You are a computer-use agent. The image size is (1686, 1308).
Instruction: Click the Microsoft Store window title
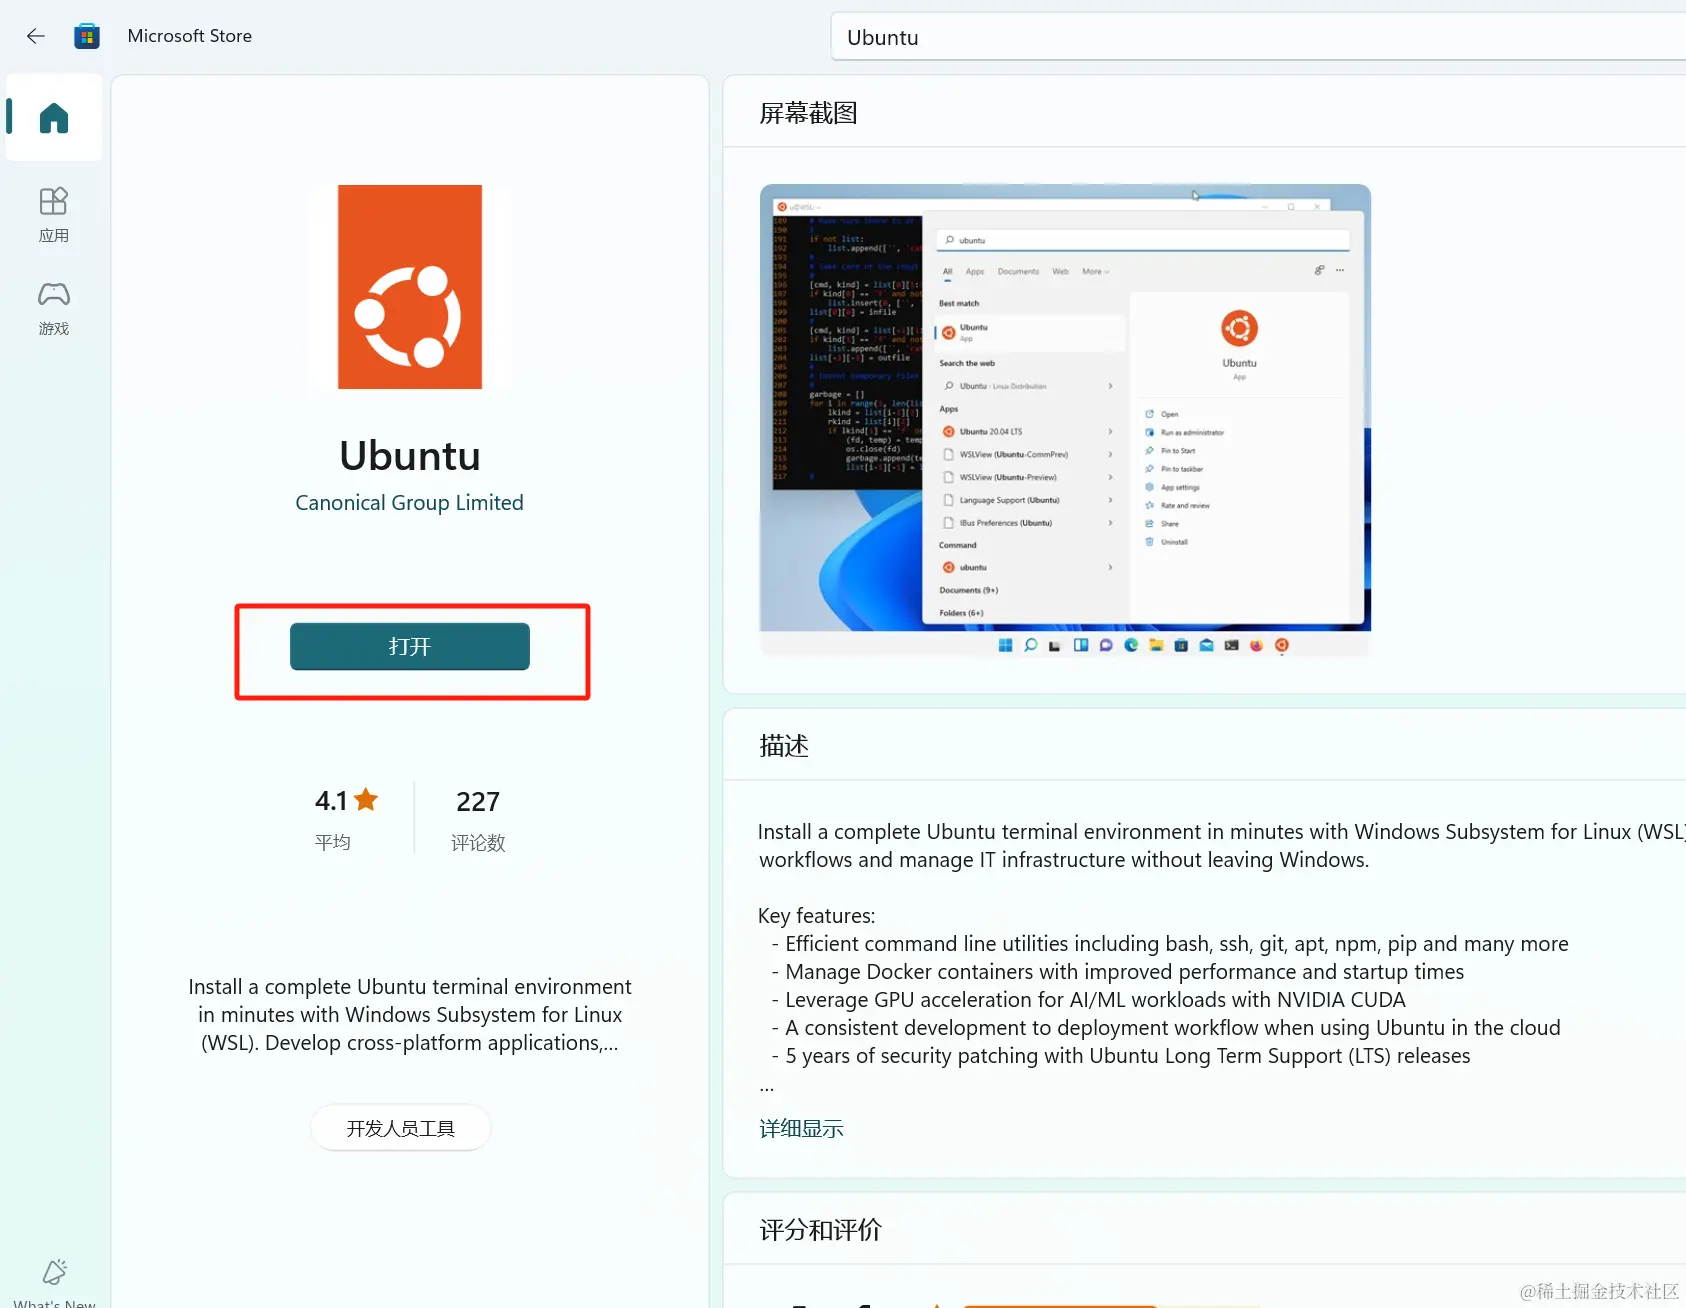pyautogui.click(x=190, y=36)
